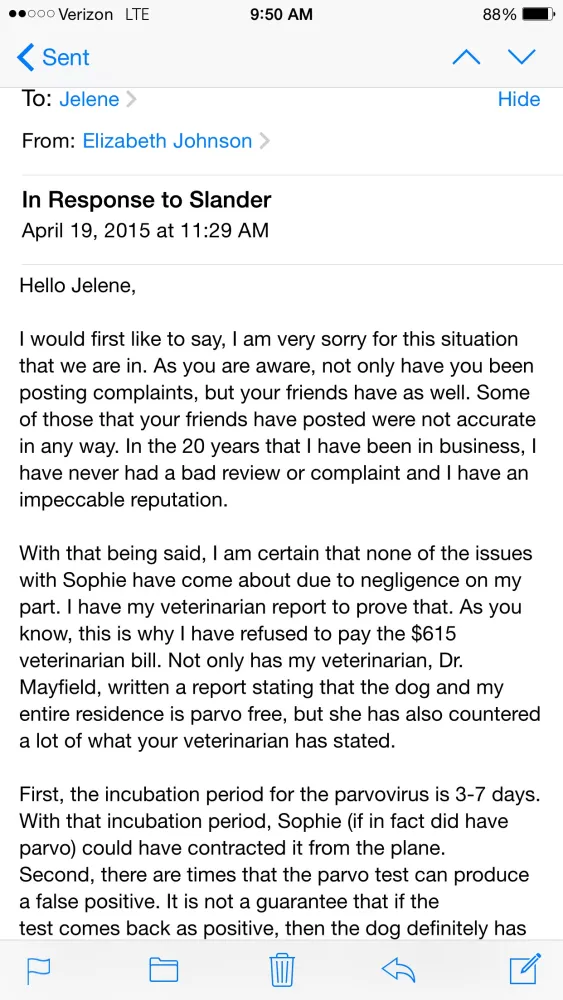Tap the 9:50 AM clock in the status bar
The width and height of the screenshot is (563, 1000).
pos(281,14)
